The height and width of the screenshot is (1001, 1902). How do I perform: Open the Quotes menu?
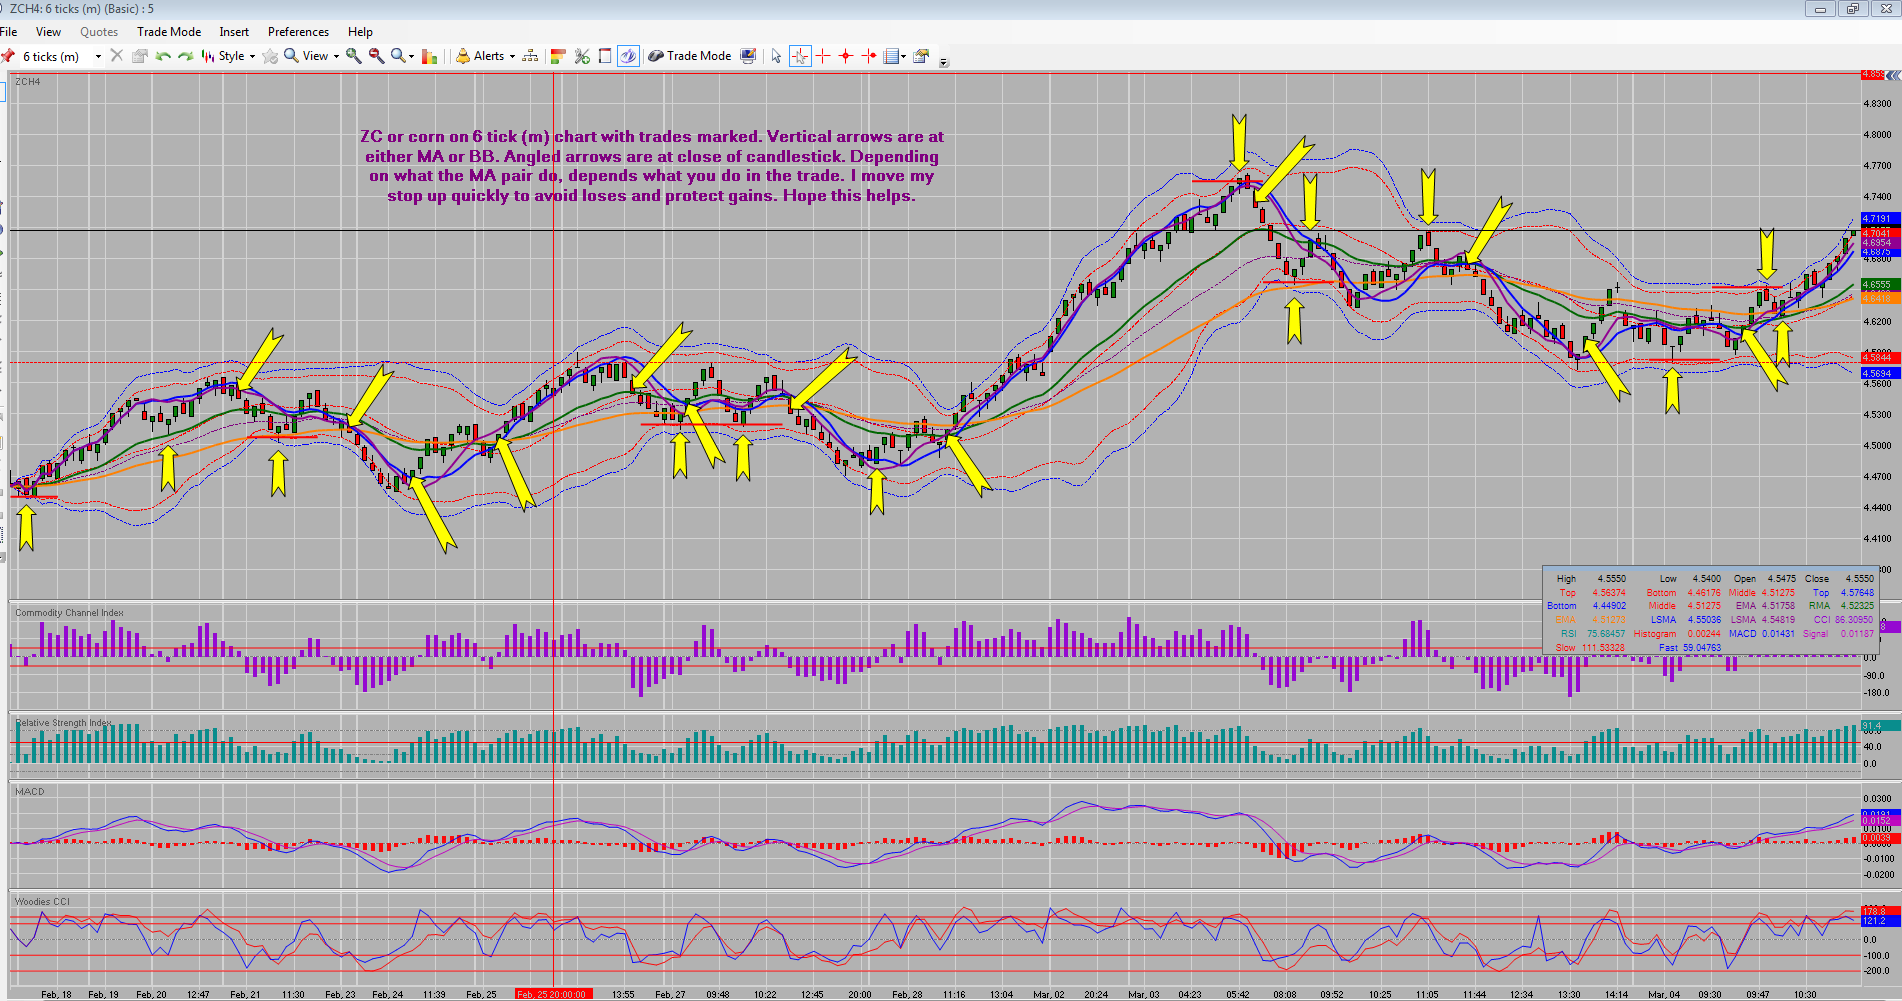(99, 32)
